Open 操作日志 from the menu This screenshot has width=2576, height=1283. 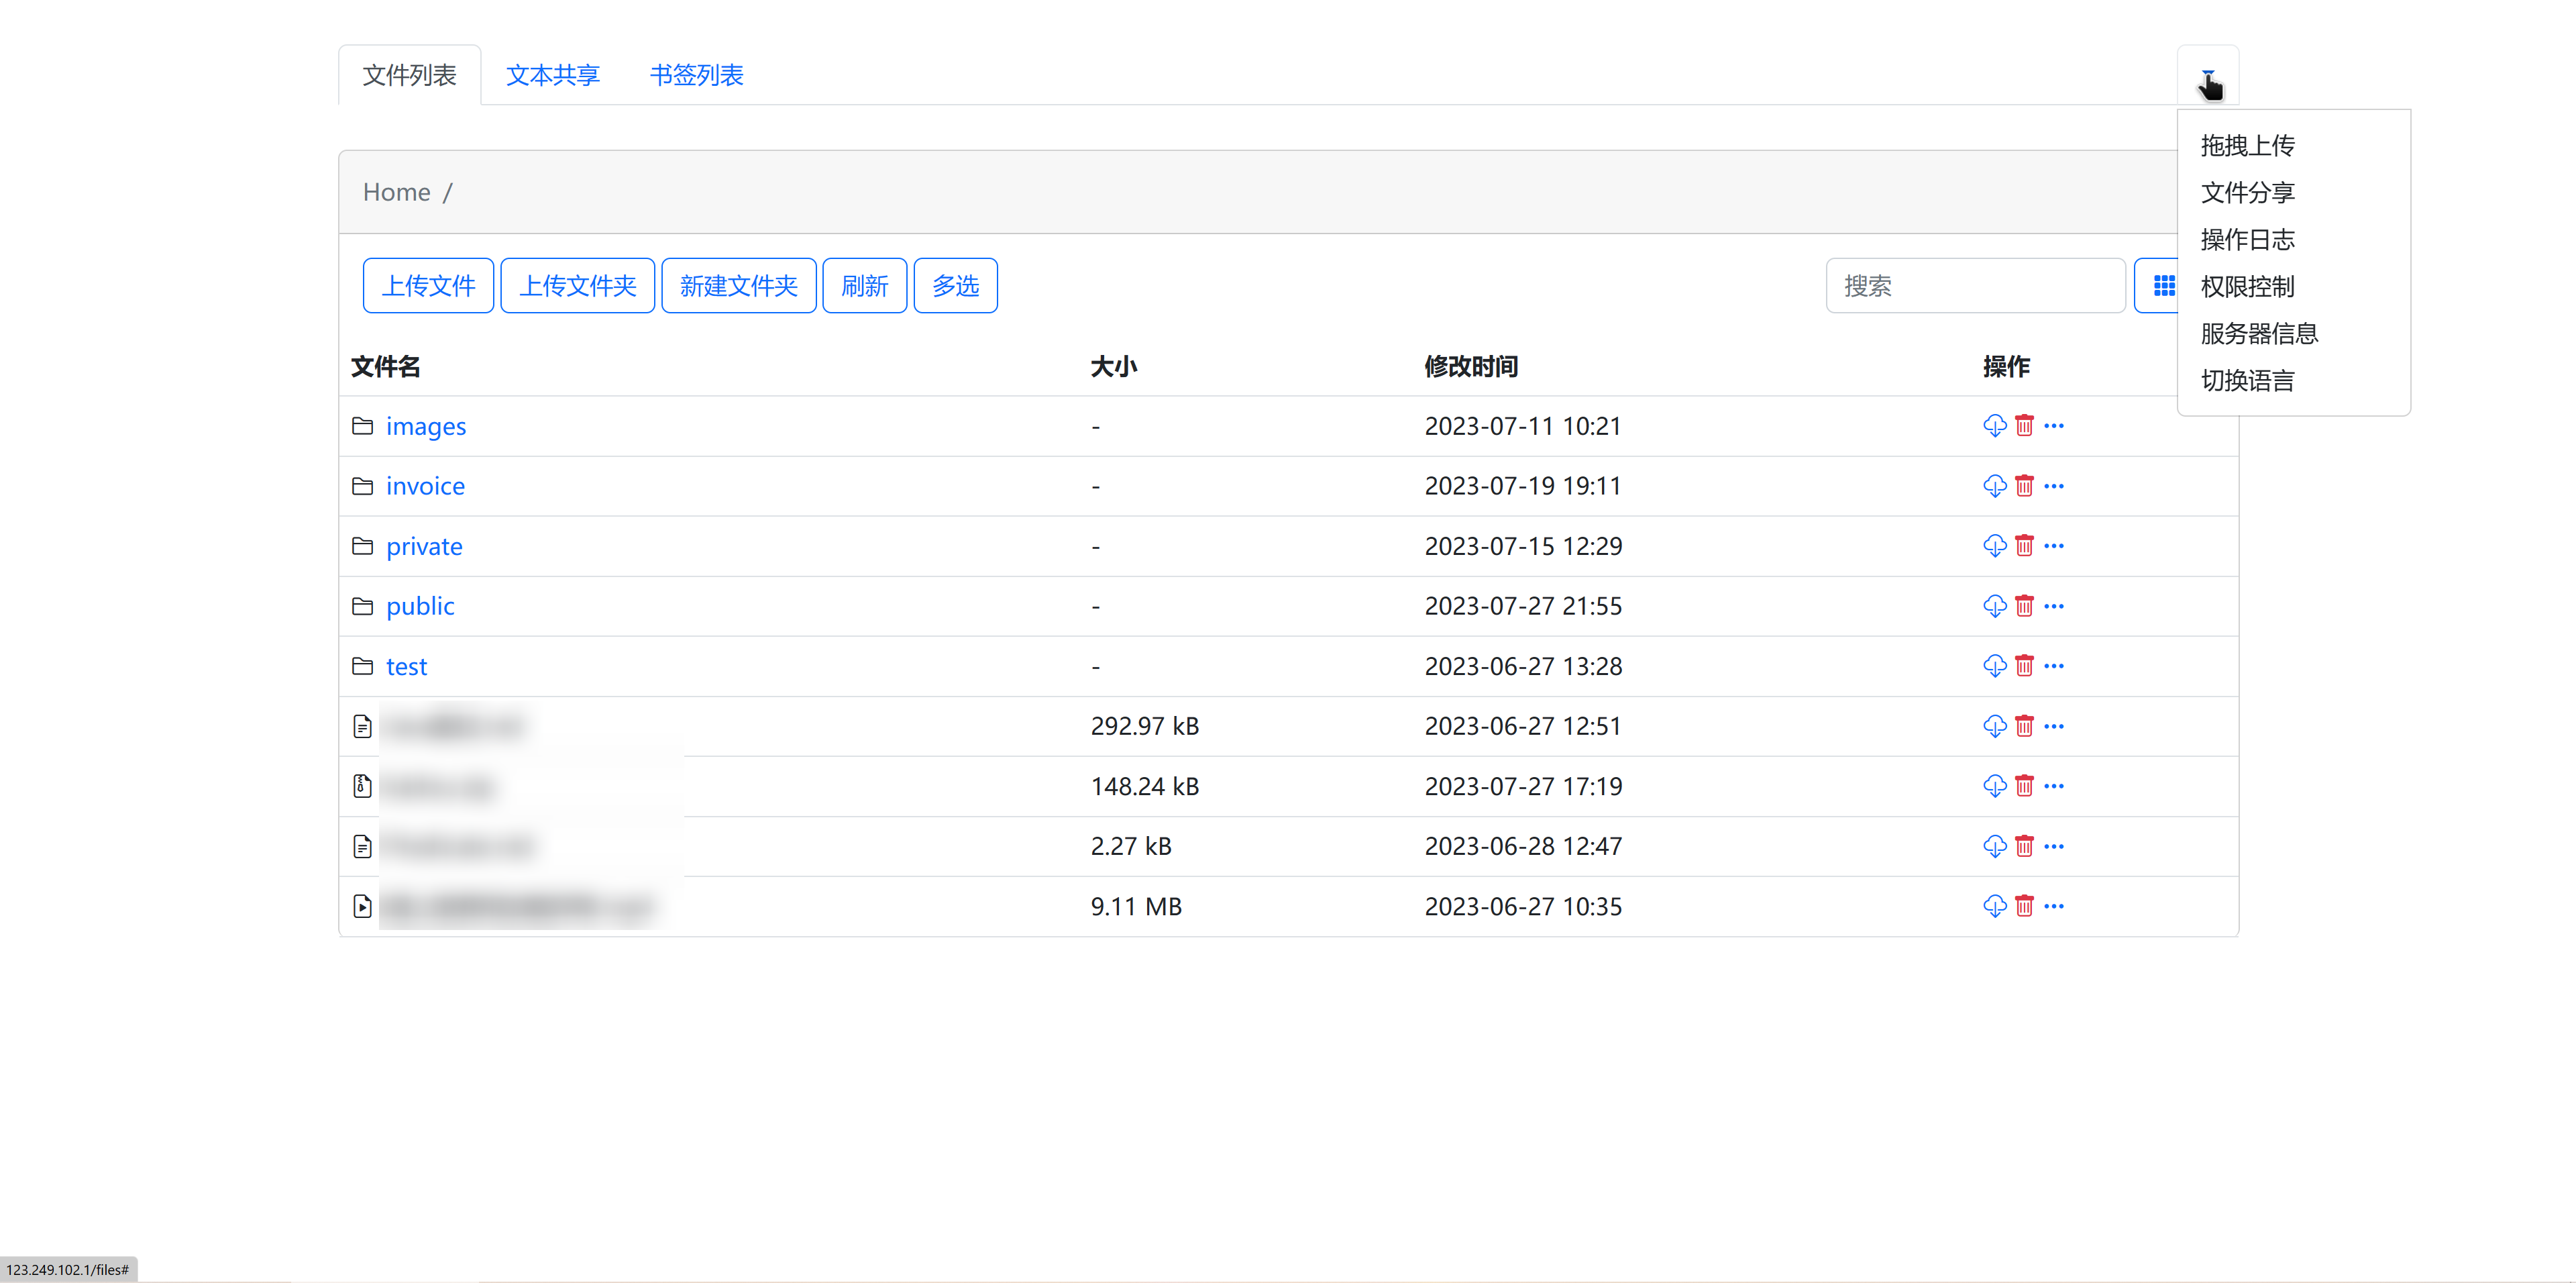[x=2247, y=240]
